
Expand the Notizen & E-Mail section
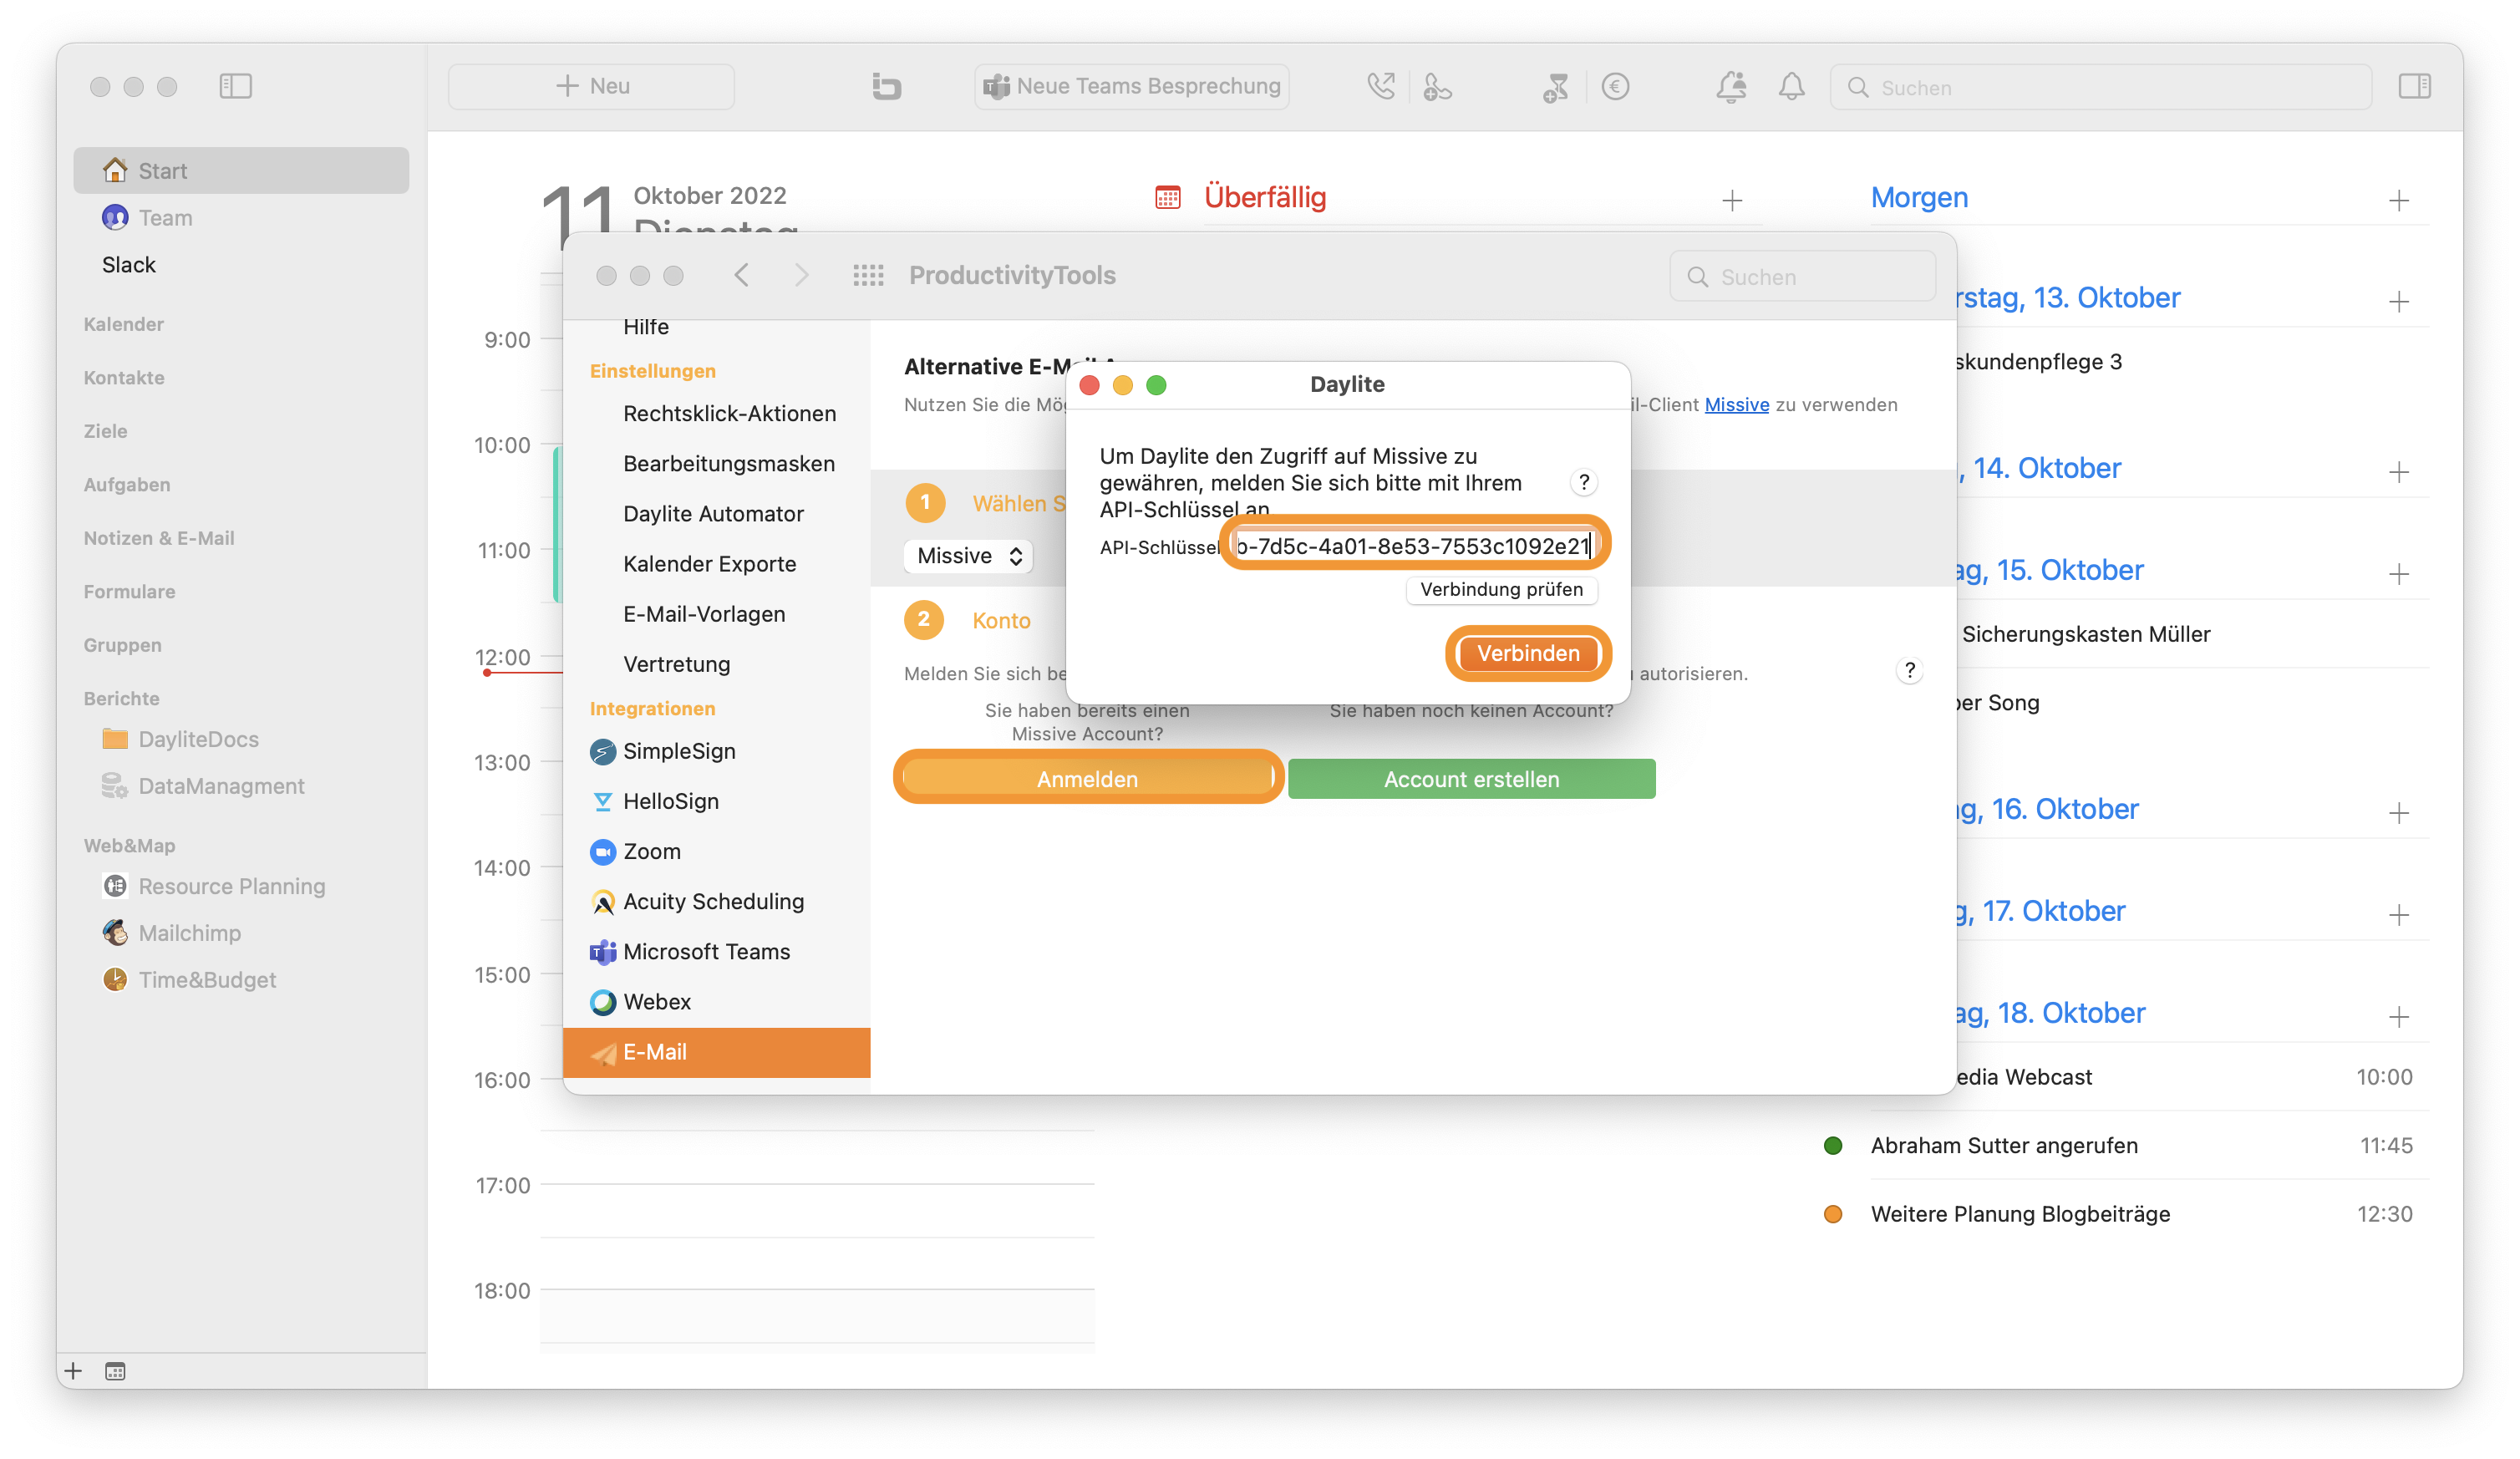159,538
